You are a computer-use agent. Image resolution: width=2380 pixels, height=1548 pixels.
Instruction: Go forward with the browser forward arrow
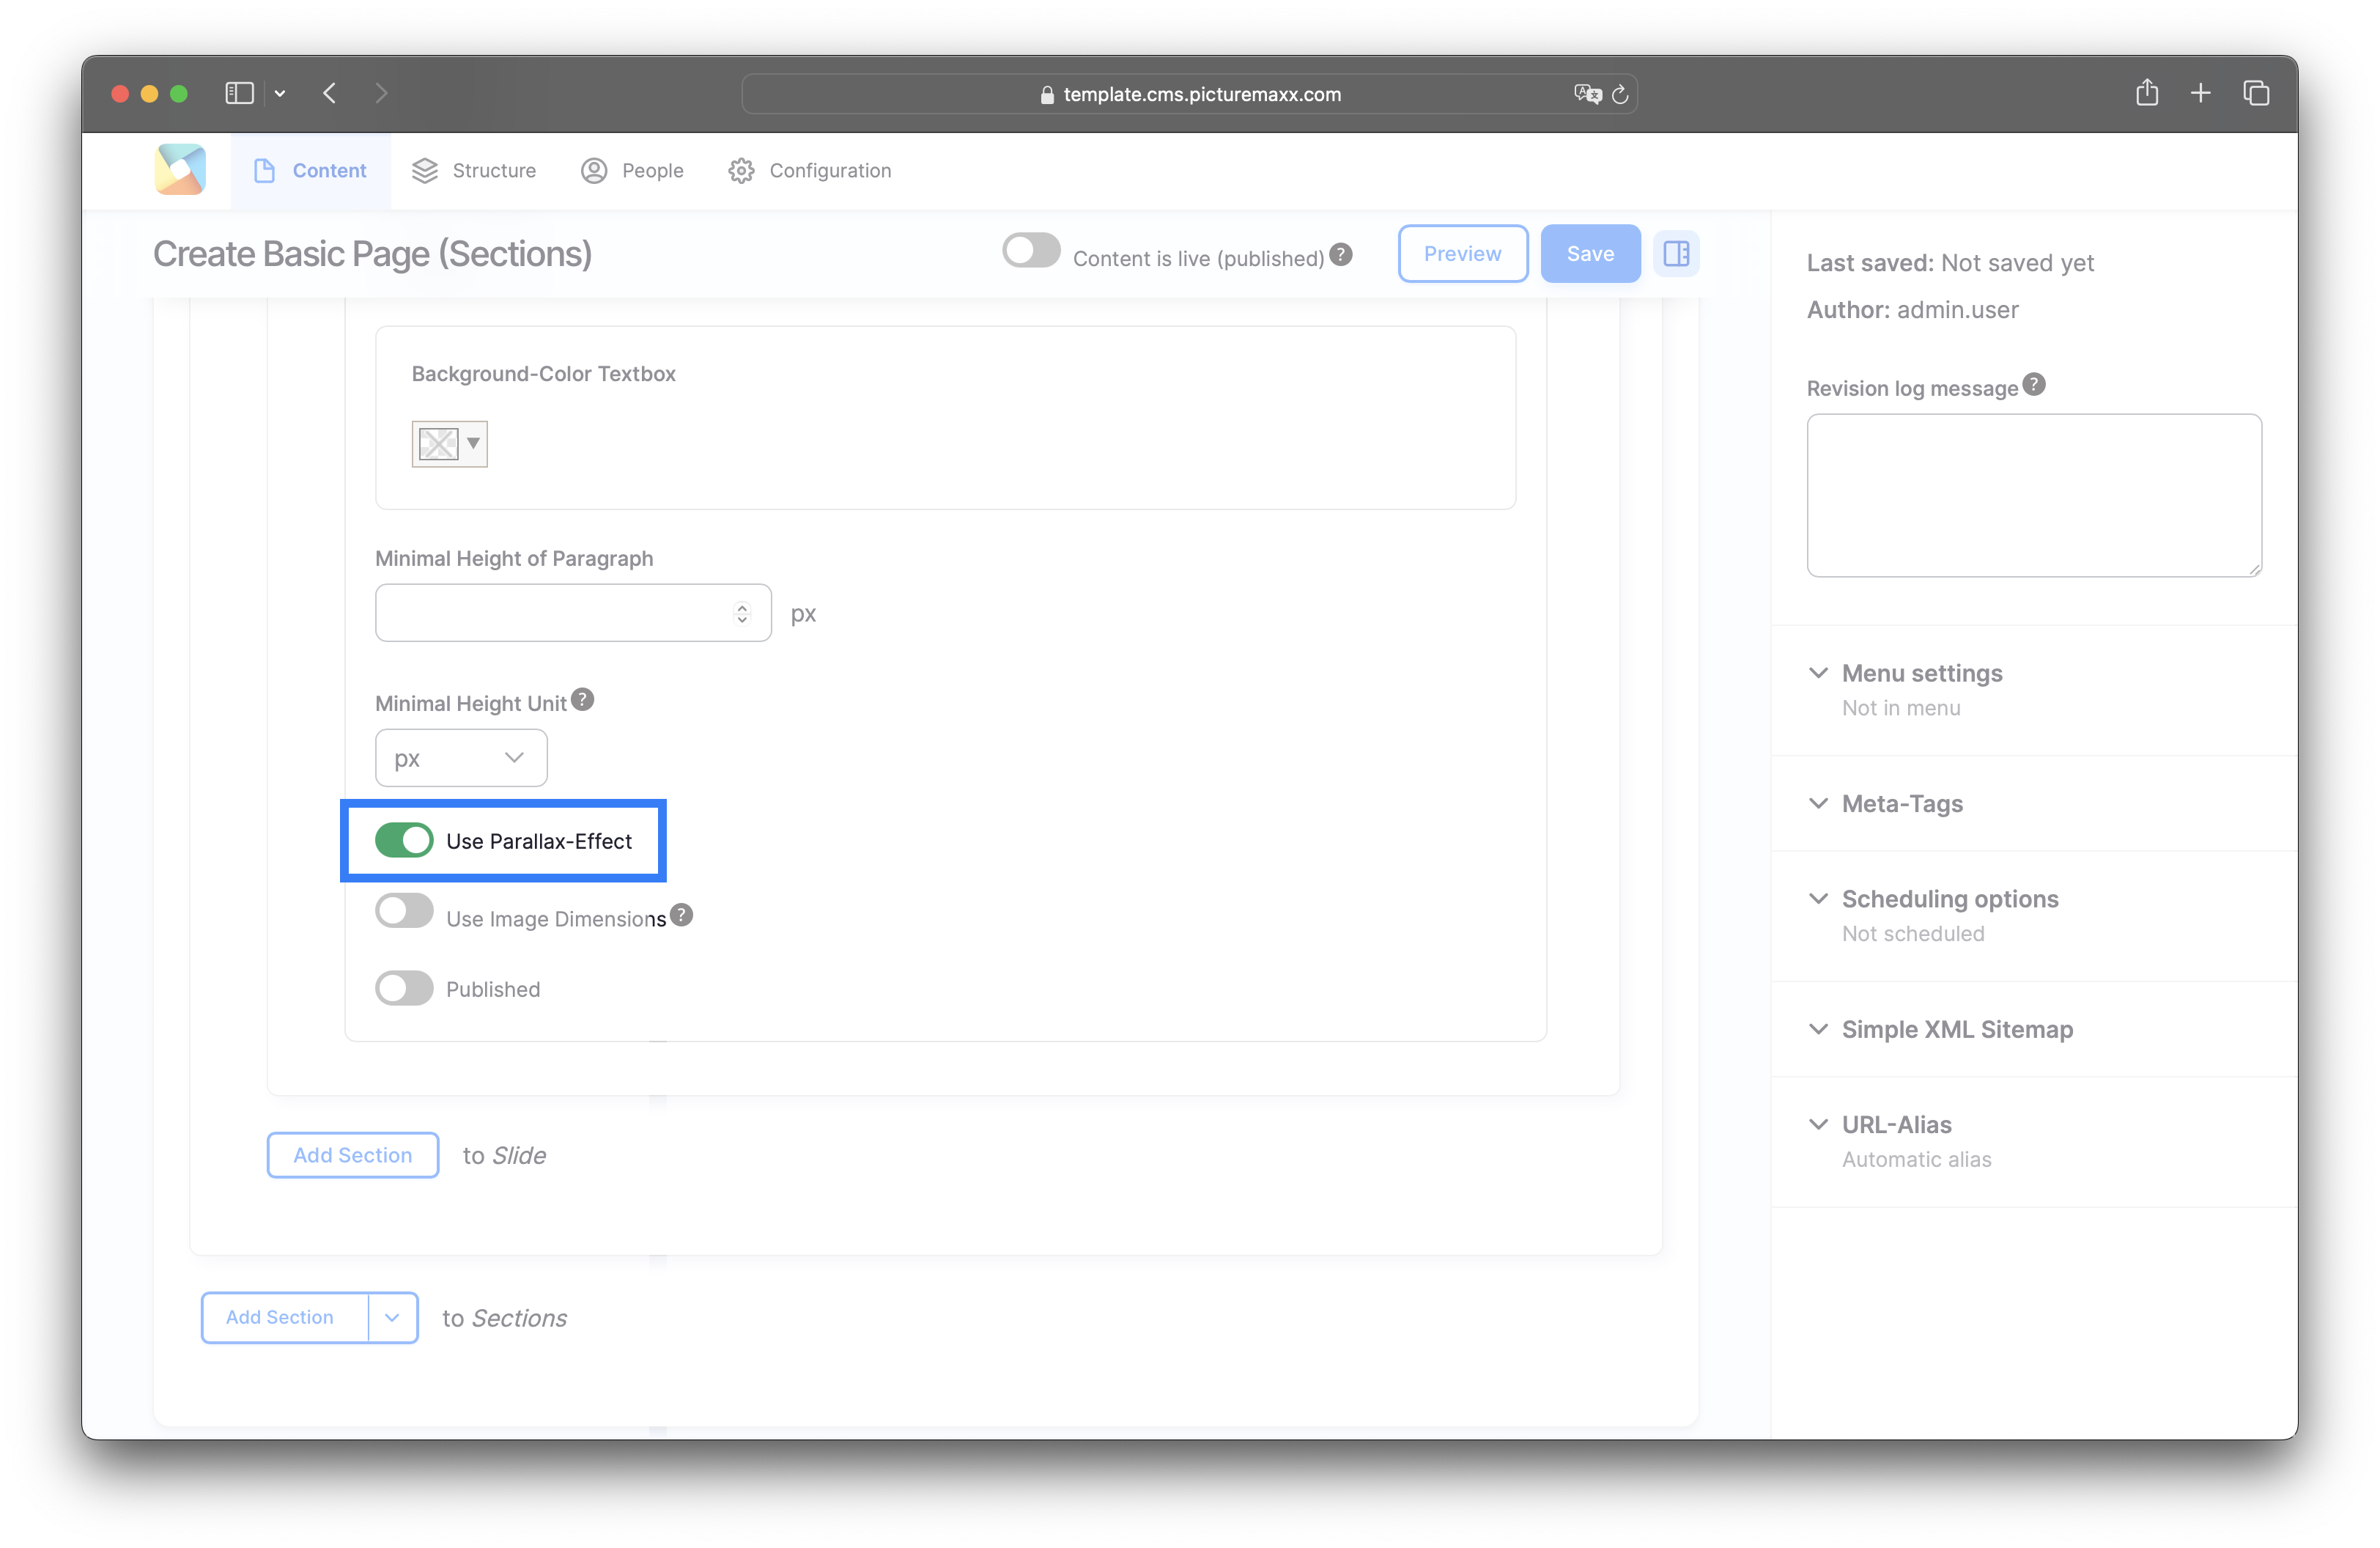(x=381, y=93)
